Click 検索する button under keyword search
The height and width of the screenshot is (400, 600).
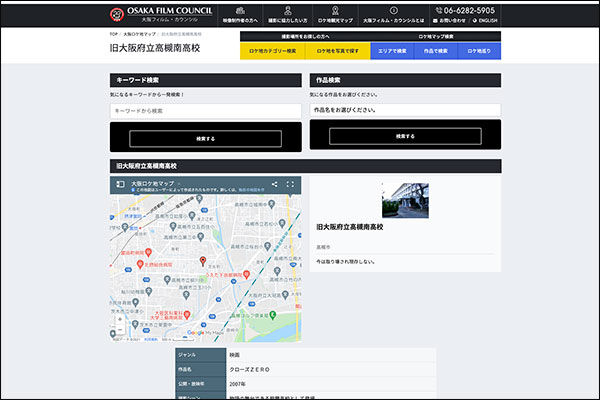pyautogui.click(x=205, y=139)
